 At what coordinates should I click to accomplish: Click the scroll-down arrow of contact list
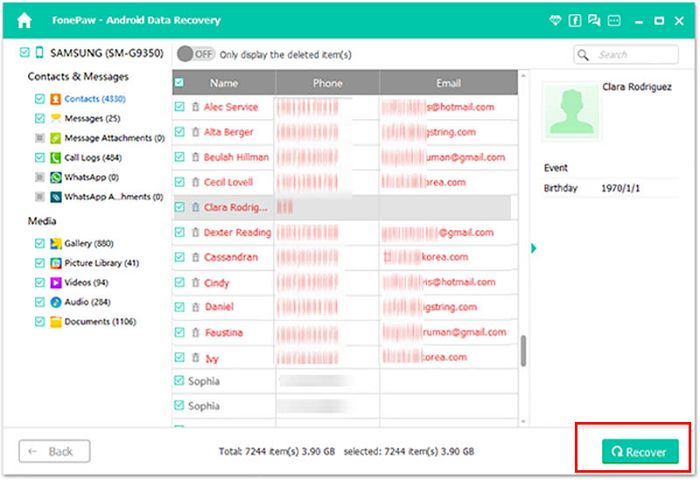pos(523,422)
